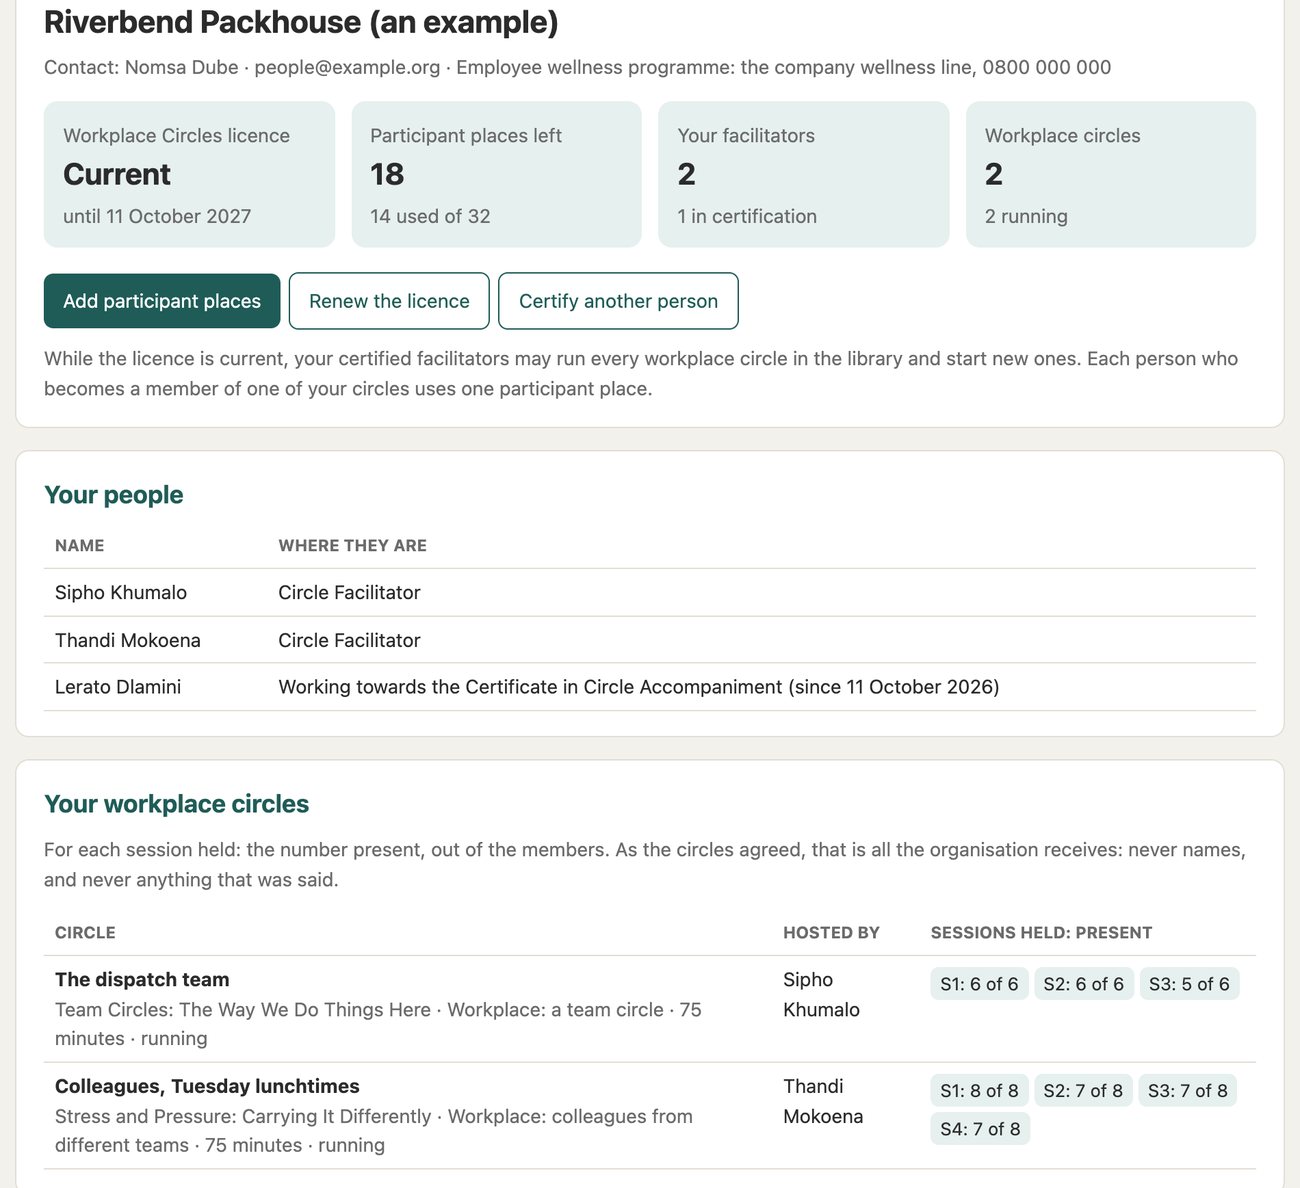
Task: Click Thandi Mokoena's Circle Facilitator role
Action: pos(349,640)
